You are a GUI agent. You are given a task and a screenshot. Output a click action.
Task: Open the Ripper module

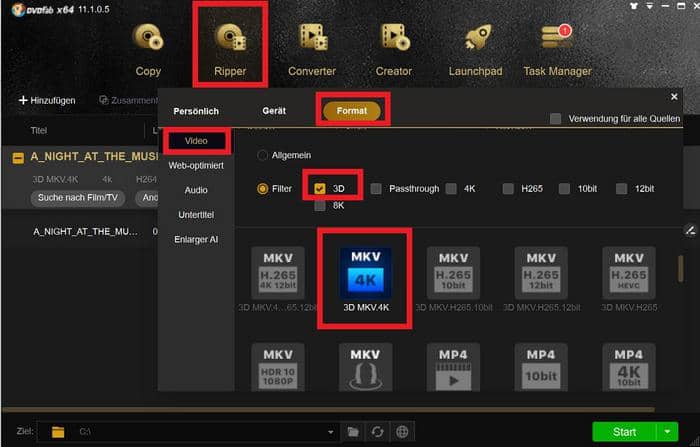pos(230,50)
